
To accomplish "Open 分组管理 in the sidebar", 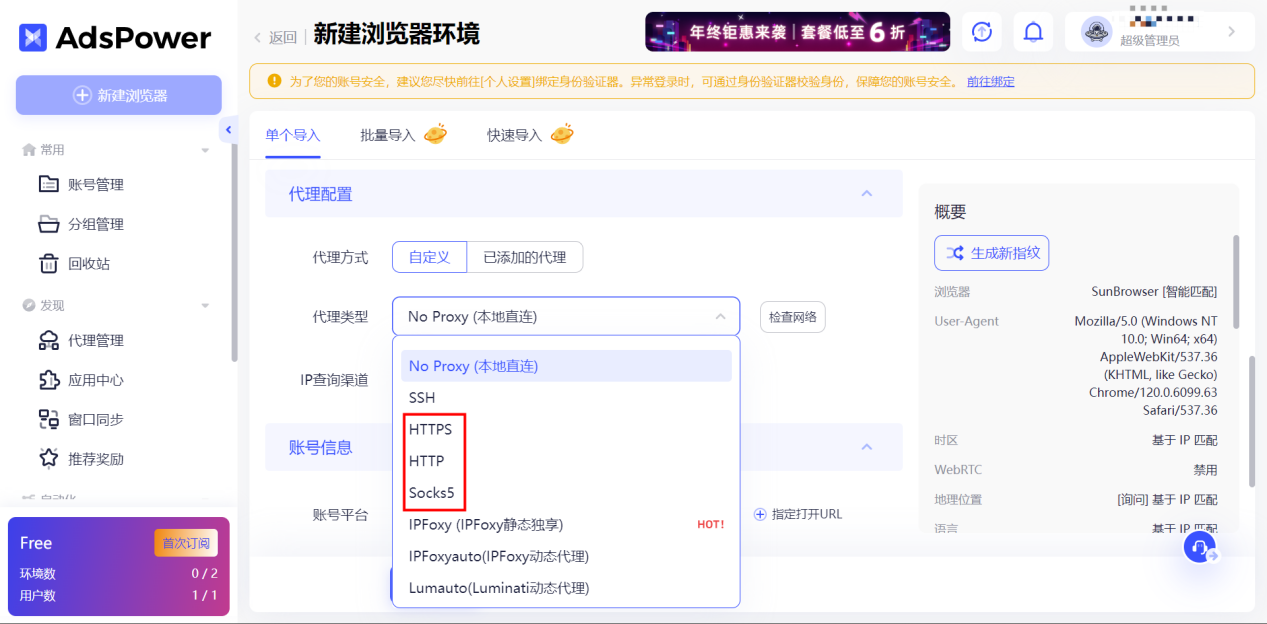I will click(x=96, y=224).
